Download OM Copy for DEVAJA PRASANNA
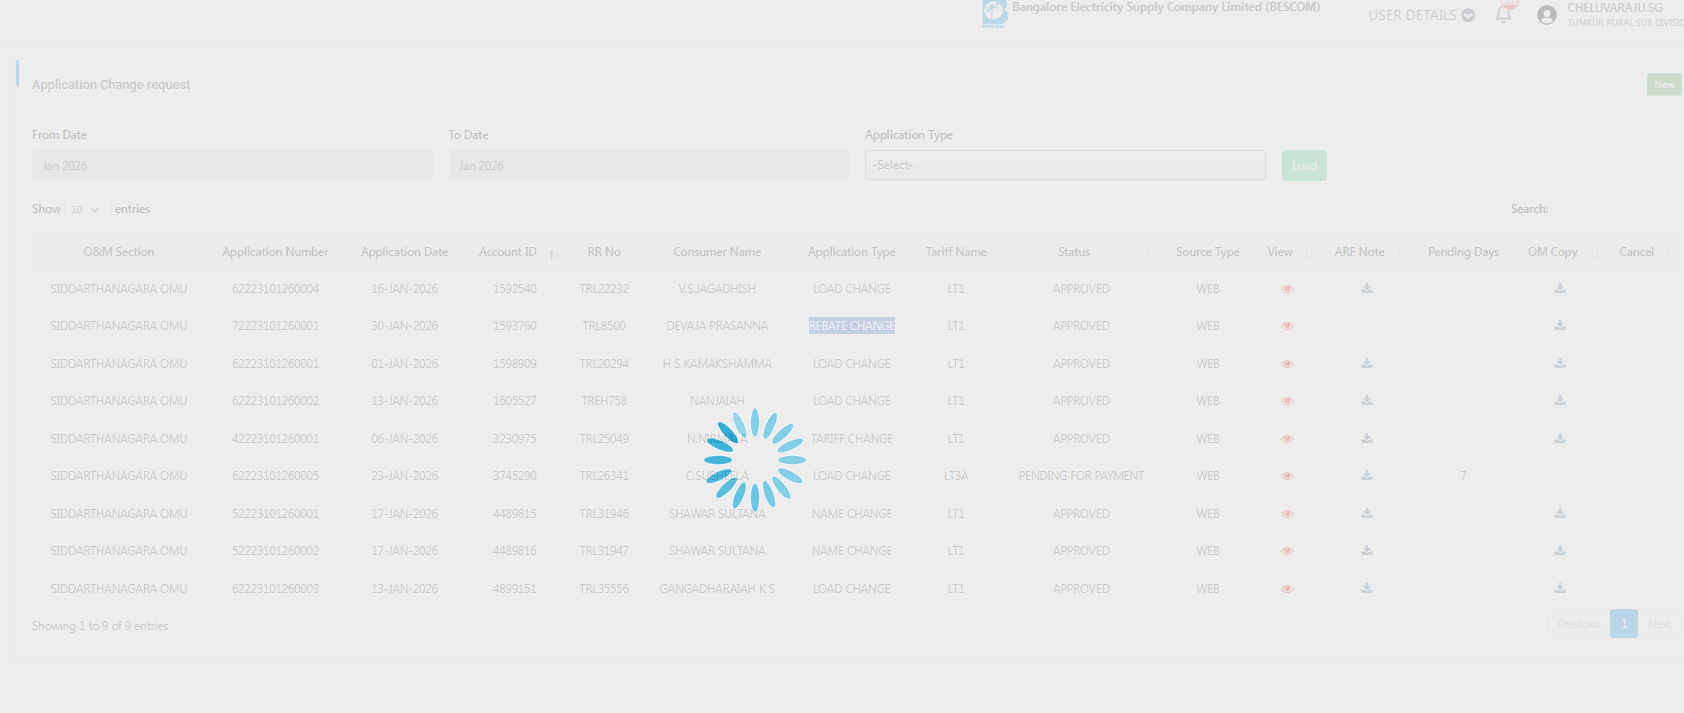 [1559, 326]
